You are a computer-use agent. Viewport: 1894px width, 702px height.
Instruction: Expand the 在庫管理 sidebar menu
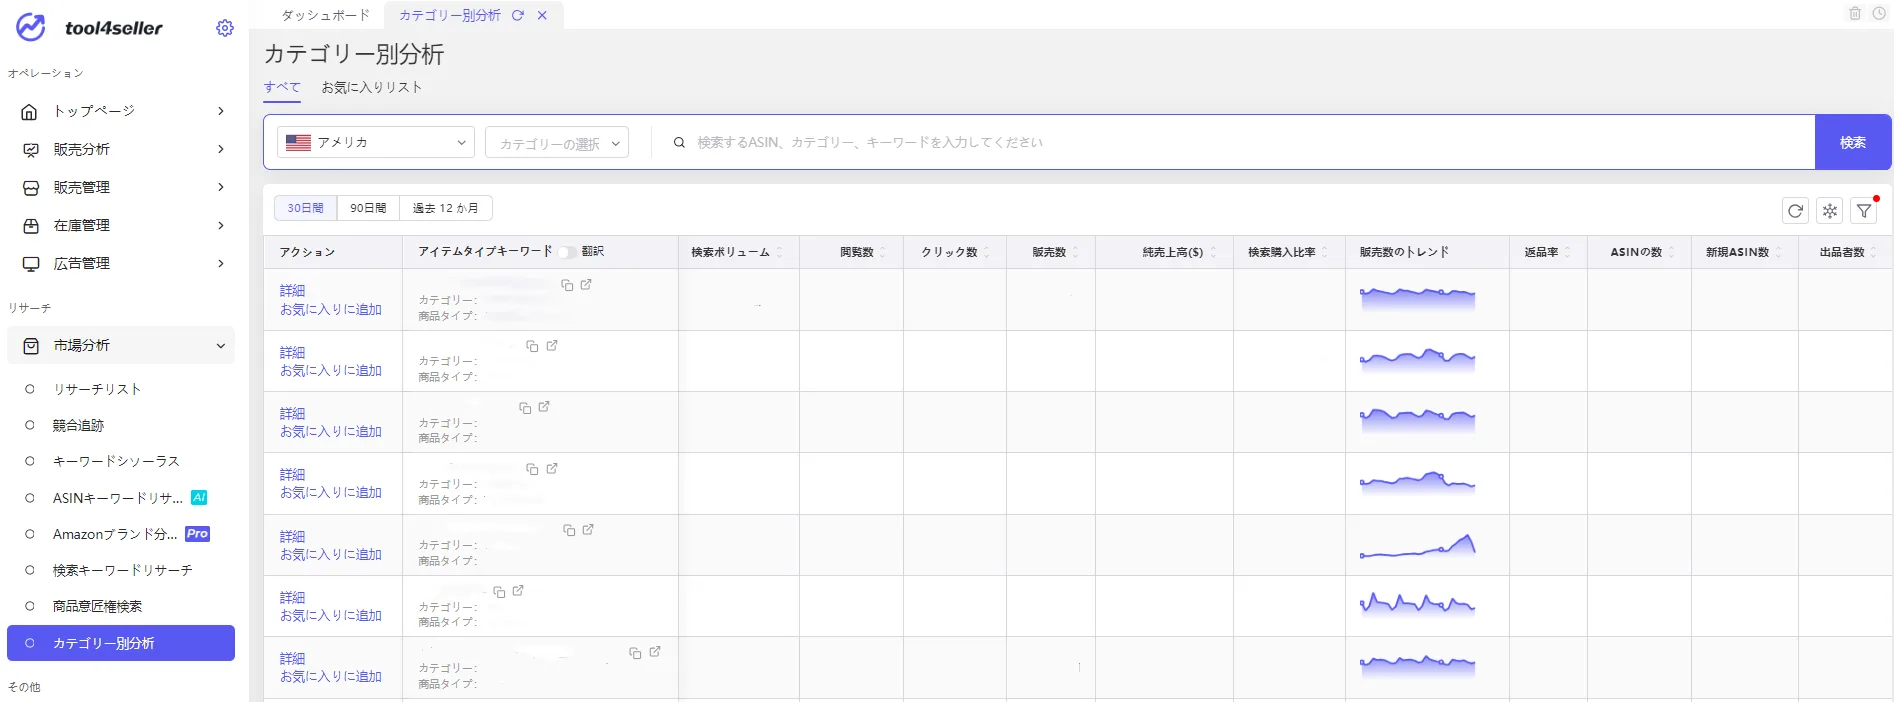[x=221, y=225]
